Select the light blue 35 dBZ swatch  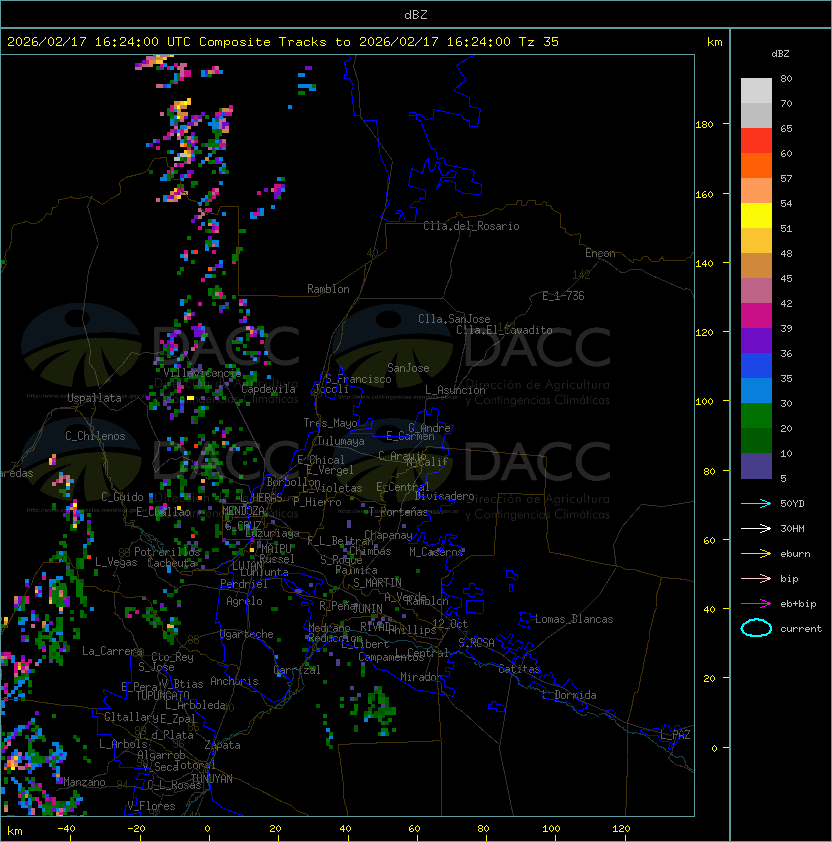756,390
